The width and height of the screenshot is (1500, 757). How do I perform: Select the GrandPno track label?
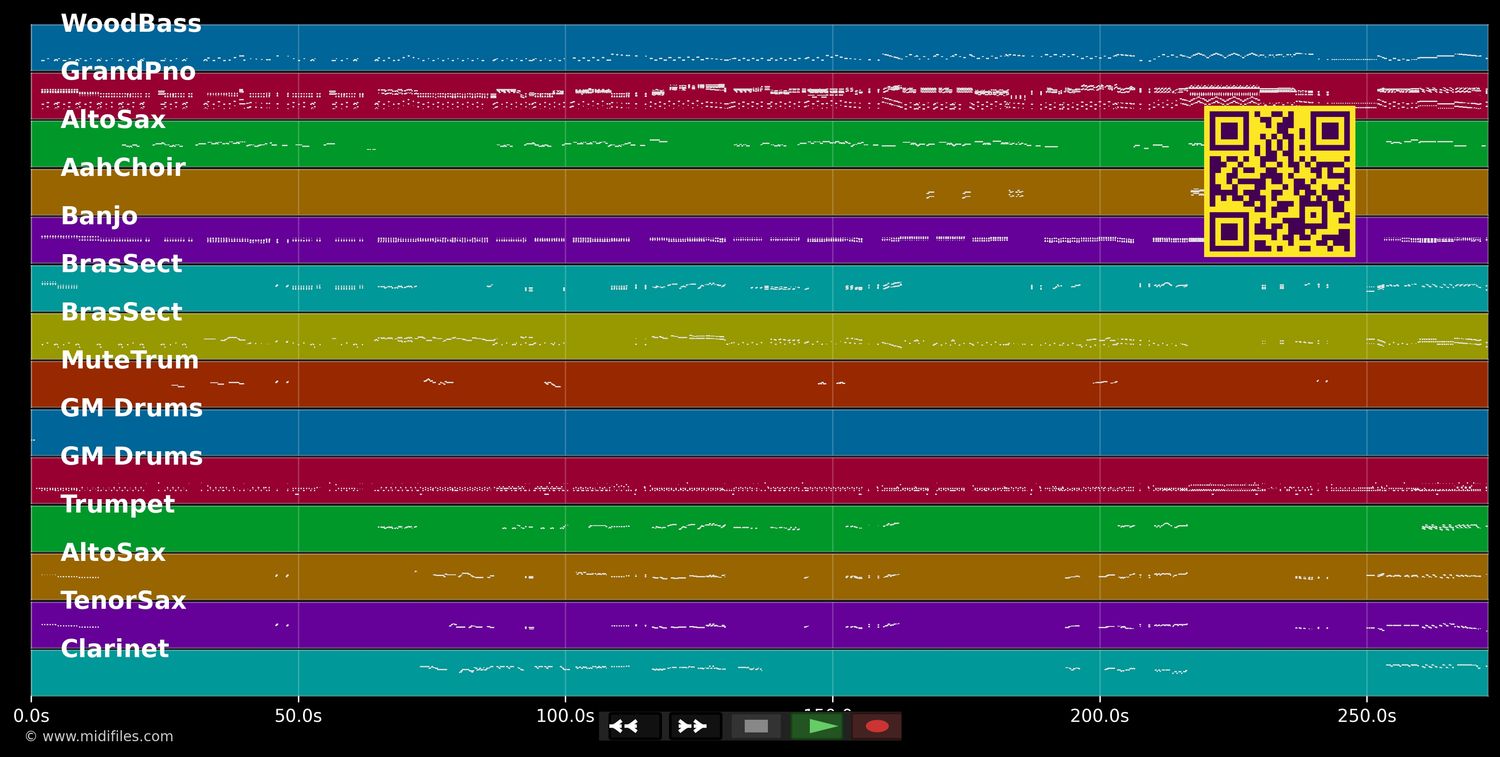[x=129, y=71]
